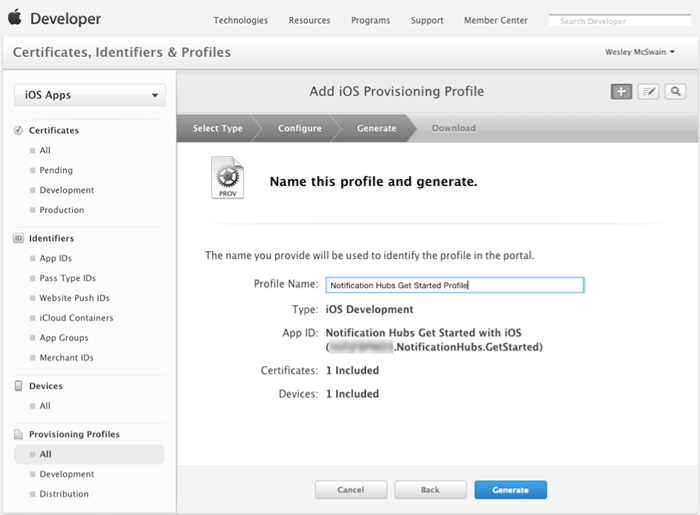Click the Devices '1 Included' value
The image size is (700, 515).
352,394
